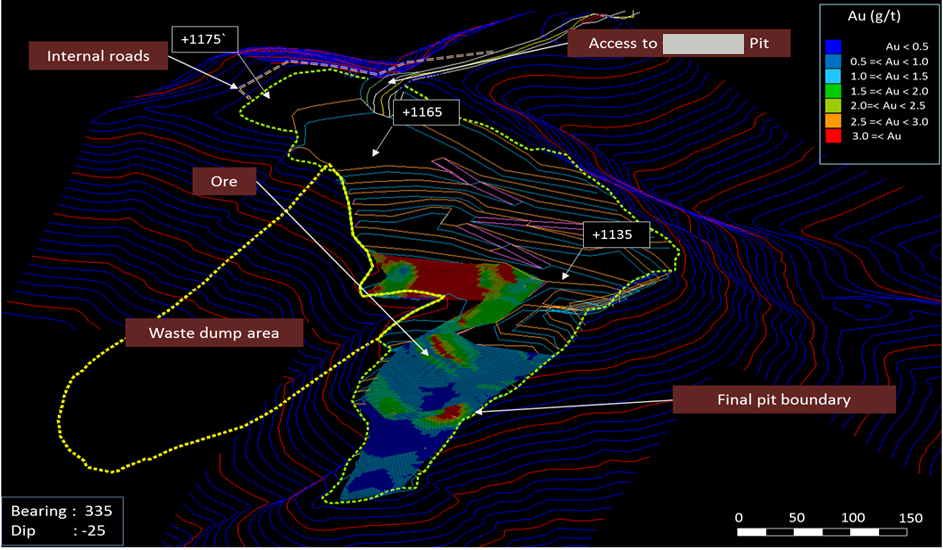943x550 pixels.
Task: Click the cyan 1.0 =< Au < 1.5 swatch
Action: coord(833,76)
